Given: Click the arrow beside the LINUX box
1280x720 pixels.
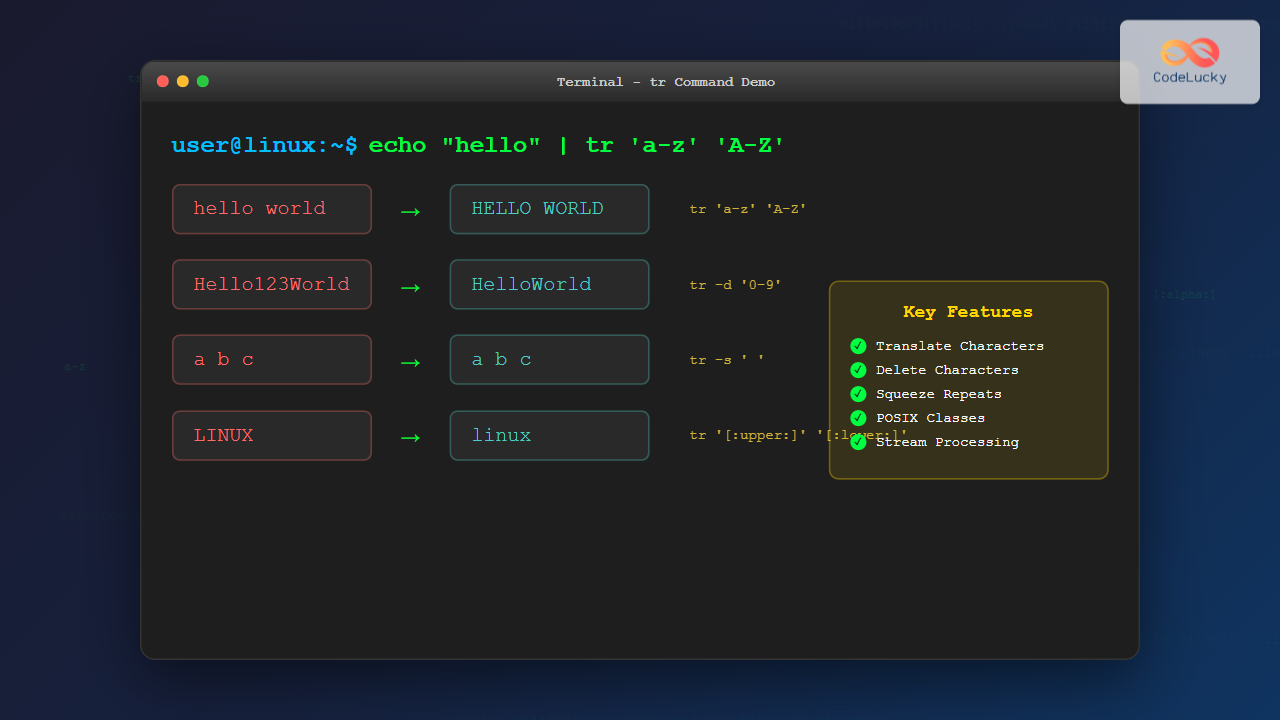Looking at the screenshot, I should pos(410,437).
